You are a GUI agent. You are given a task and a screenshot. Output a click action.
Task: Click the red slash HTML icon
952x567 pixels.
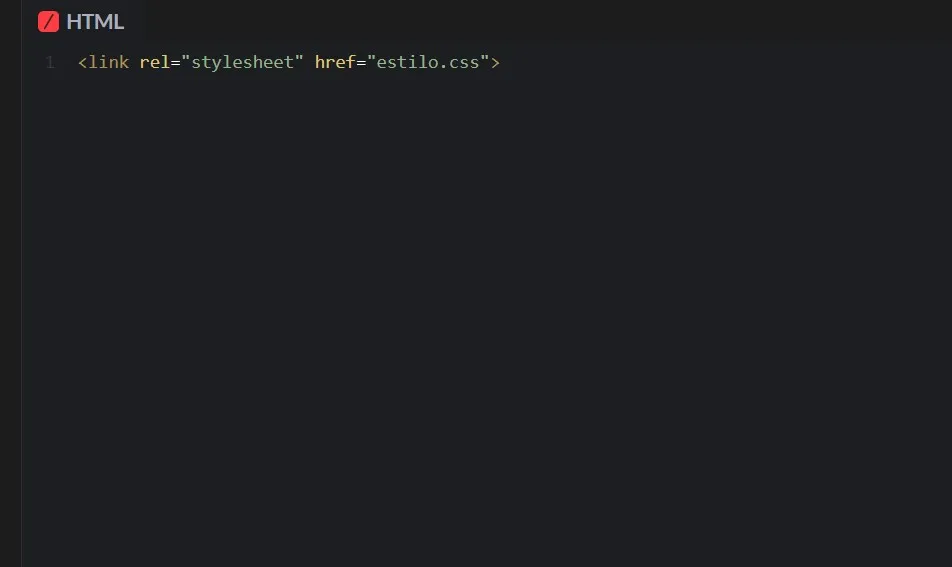(x=49, y=22)
